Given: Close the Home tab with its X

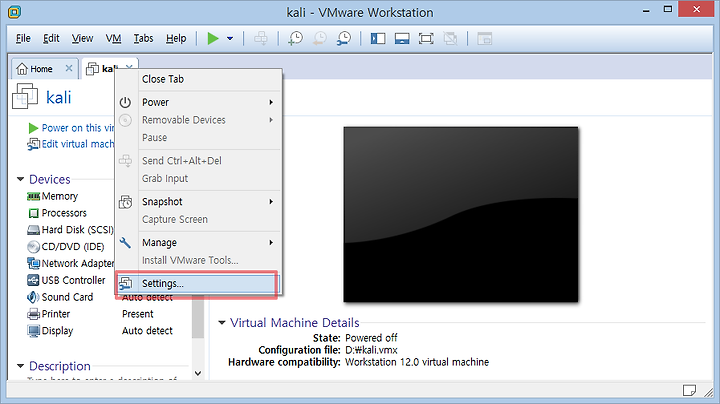Looking at the screenshot, I should (69, 68).
